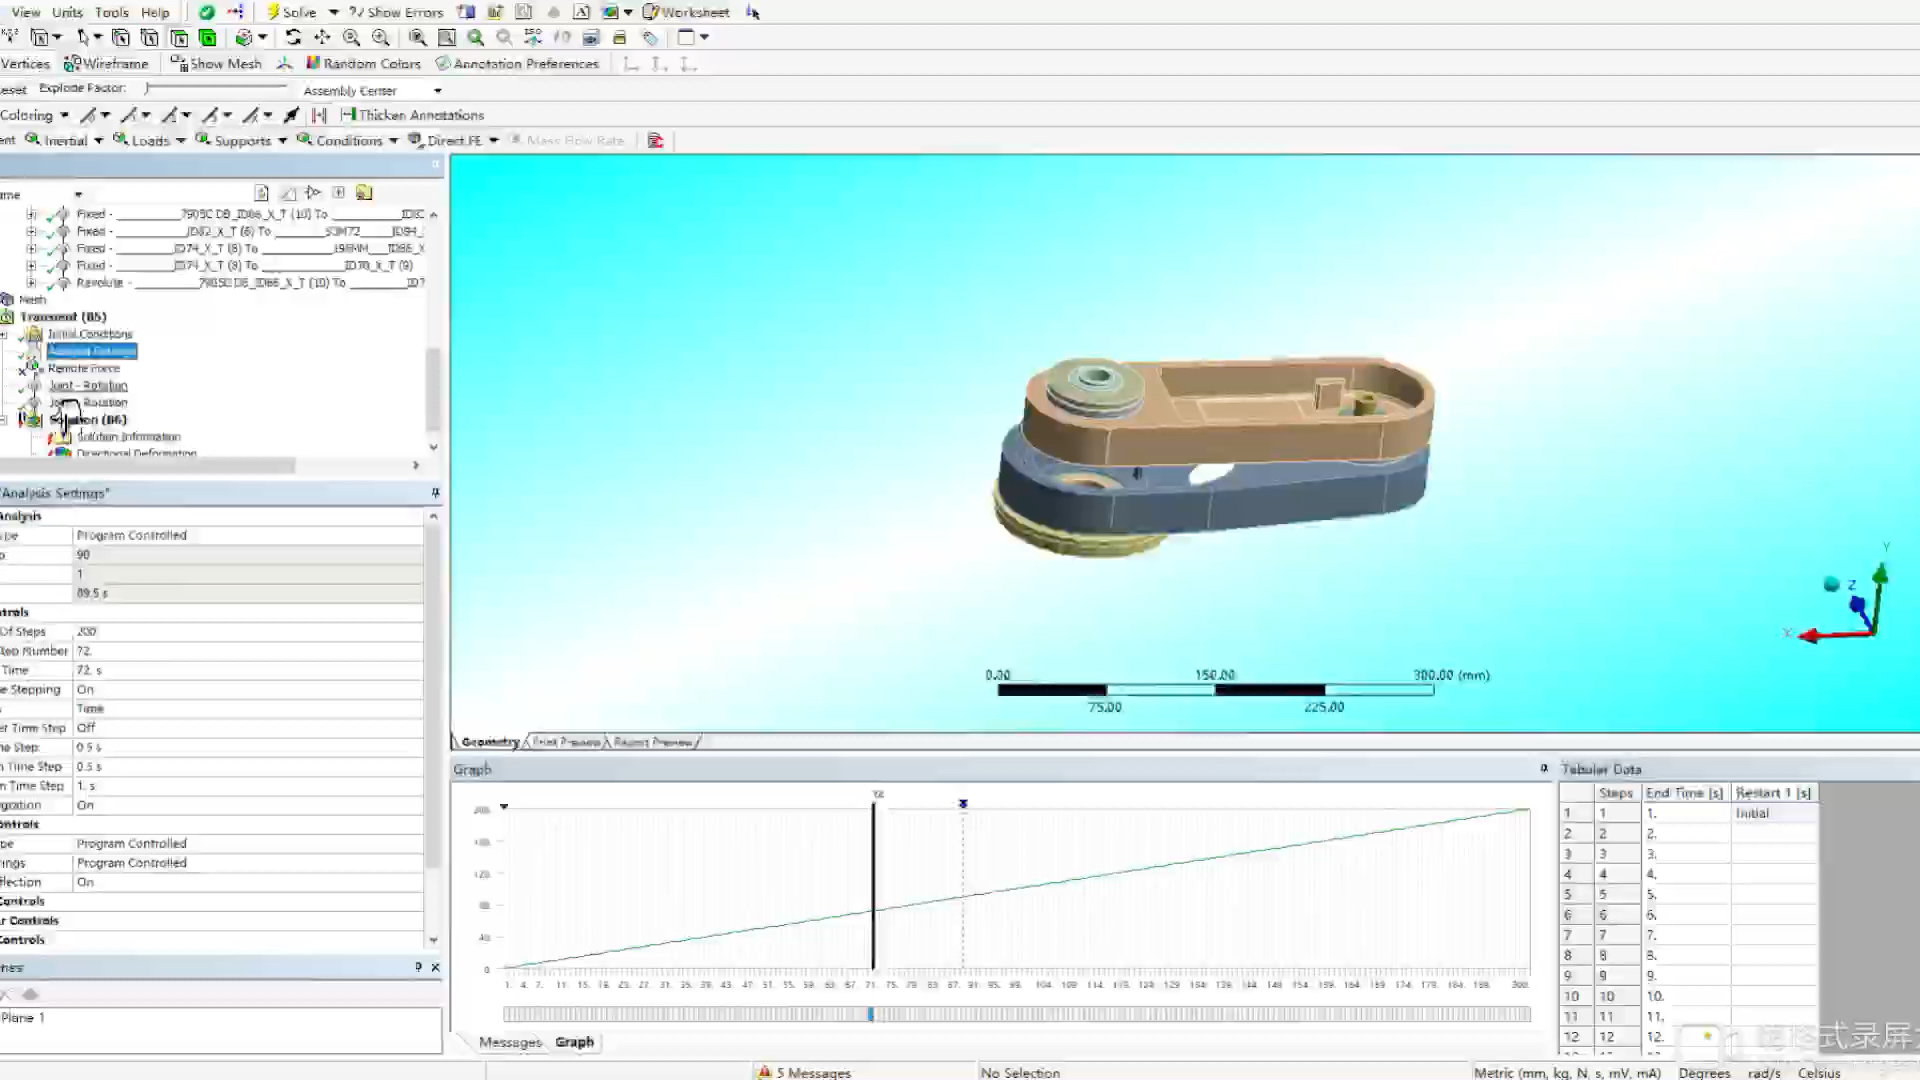Open the Tools menu
The width and height of the screenshot is (1920, 1080).
pos(111,12)
